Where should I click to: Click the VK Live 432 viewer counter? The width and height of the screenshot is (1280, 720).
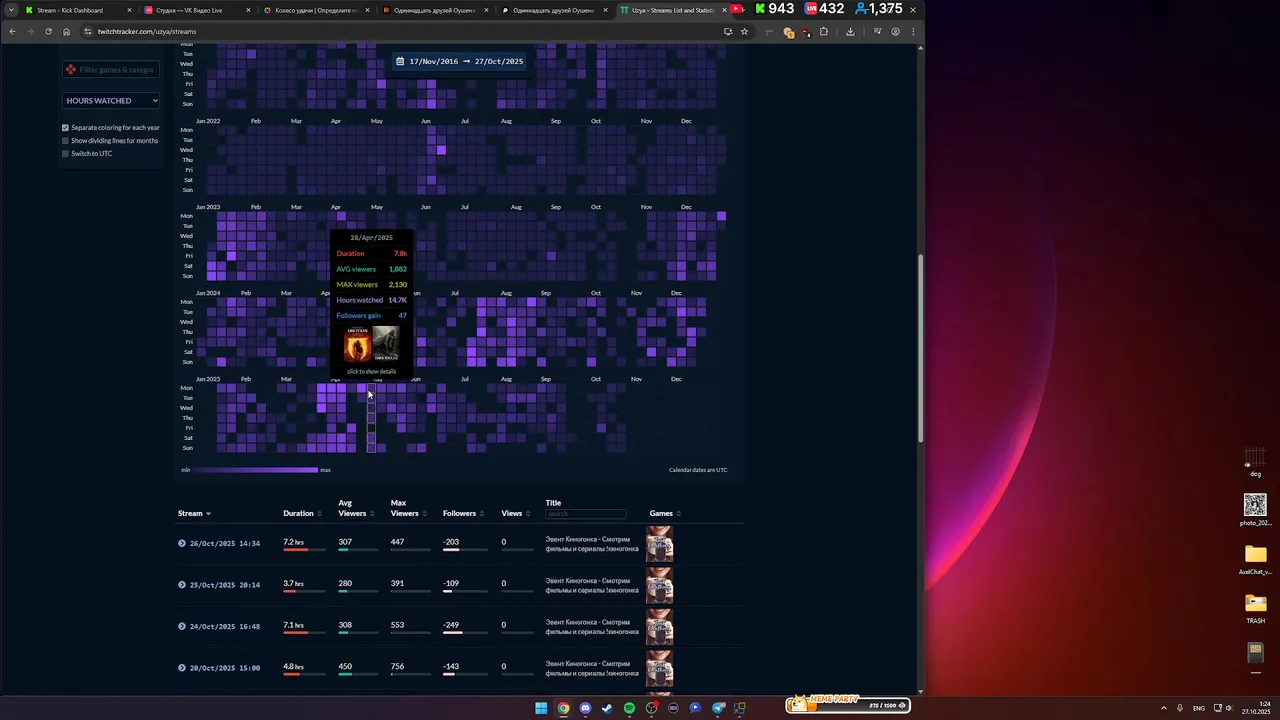pyautogui.click(x=824, y=9)
